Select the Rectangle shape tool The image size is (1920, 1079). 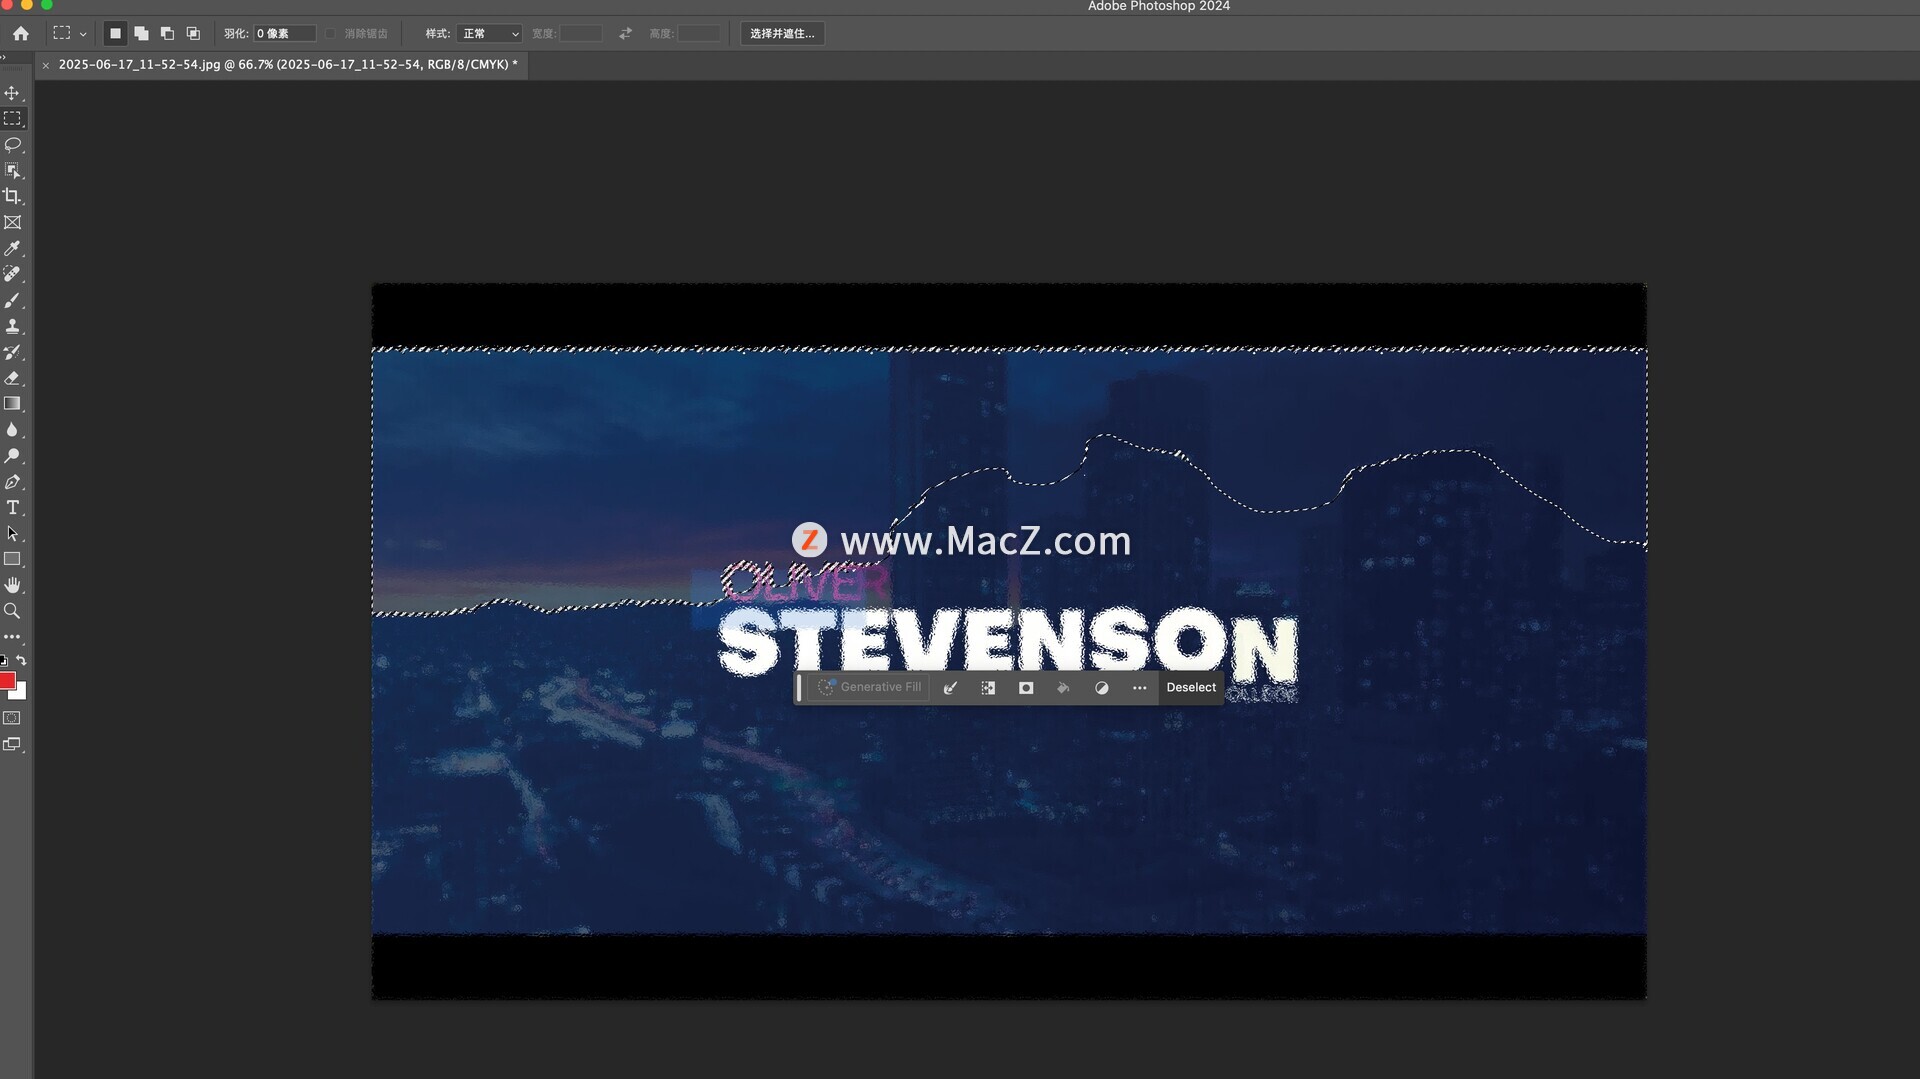tap(12, 559)
